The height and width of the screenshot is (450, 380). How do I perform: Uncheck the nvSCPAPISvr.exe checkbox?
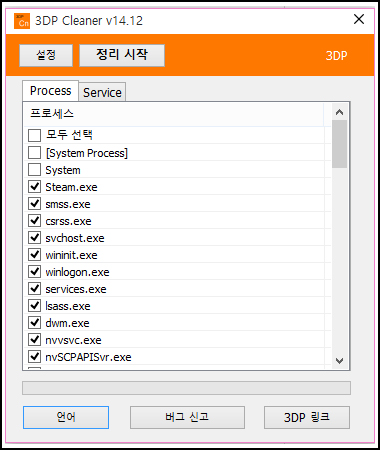pyautogui.click(x=35, y=357)
